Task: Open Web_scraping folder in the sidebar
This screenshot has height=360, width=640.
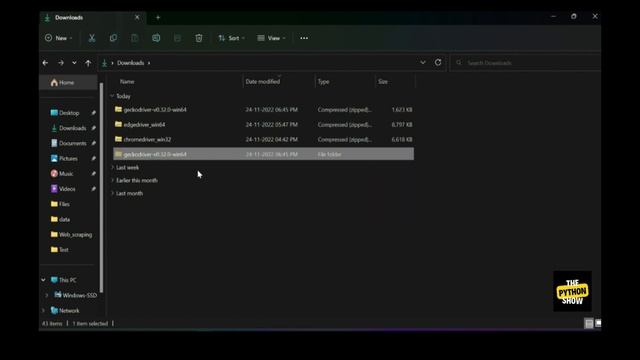Action: point(75,234)
